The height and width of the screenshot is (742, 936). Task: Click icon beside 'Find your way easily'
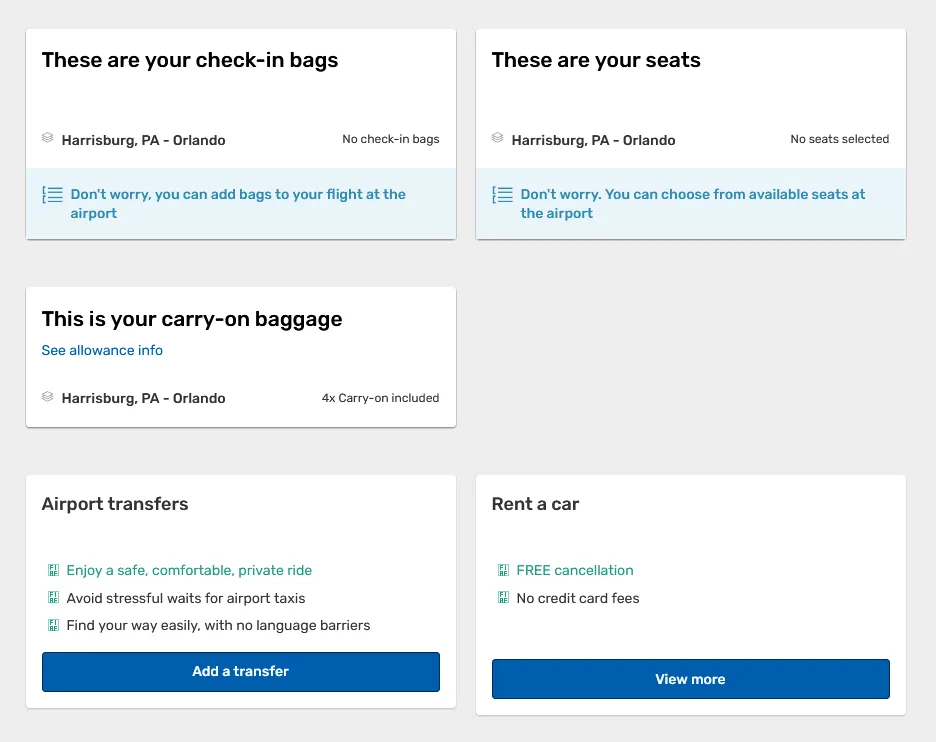click(53, 625)
